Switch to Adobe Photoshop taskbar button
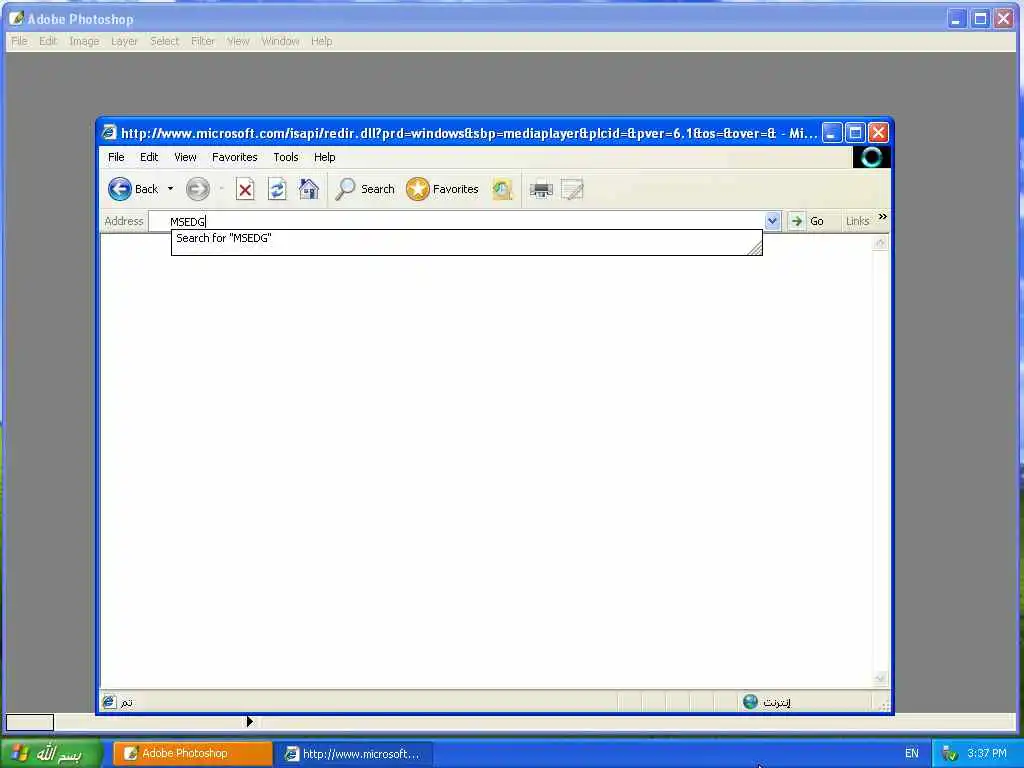 [193, 754]
